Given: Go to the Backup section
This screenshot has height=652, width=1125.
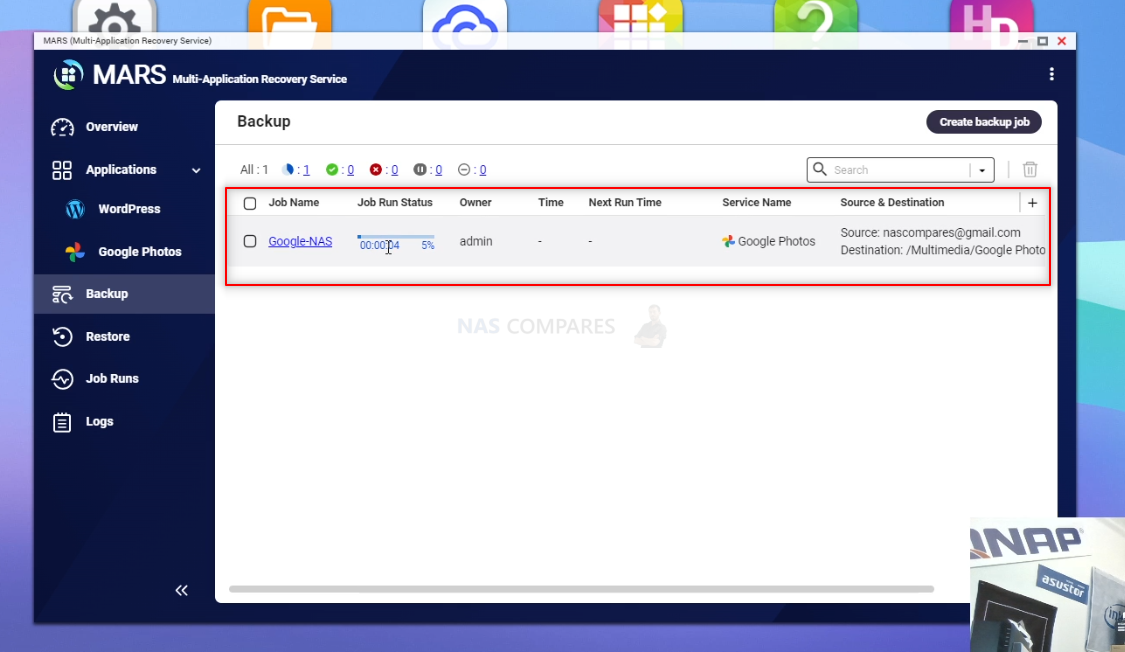Looking at the screenshot, I should 124,294.
